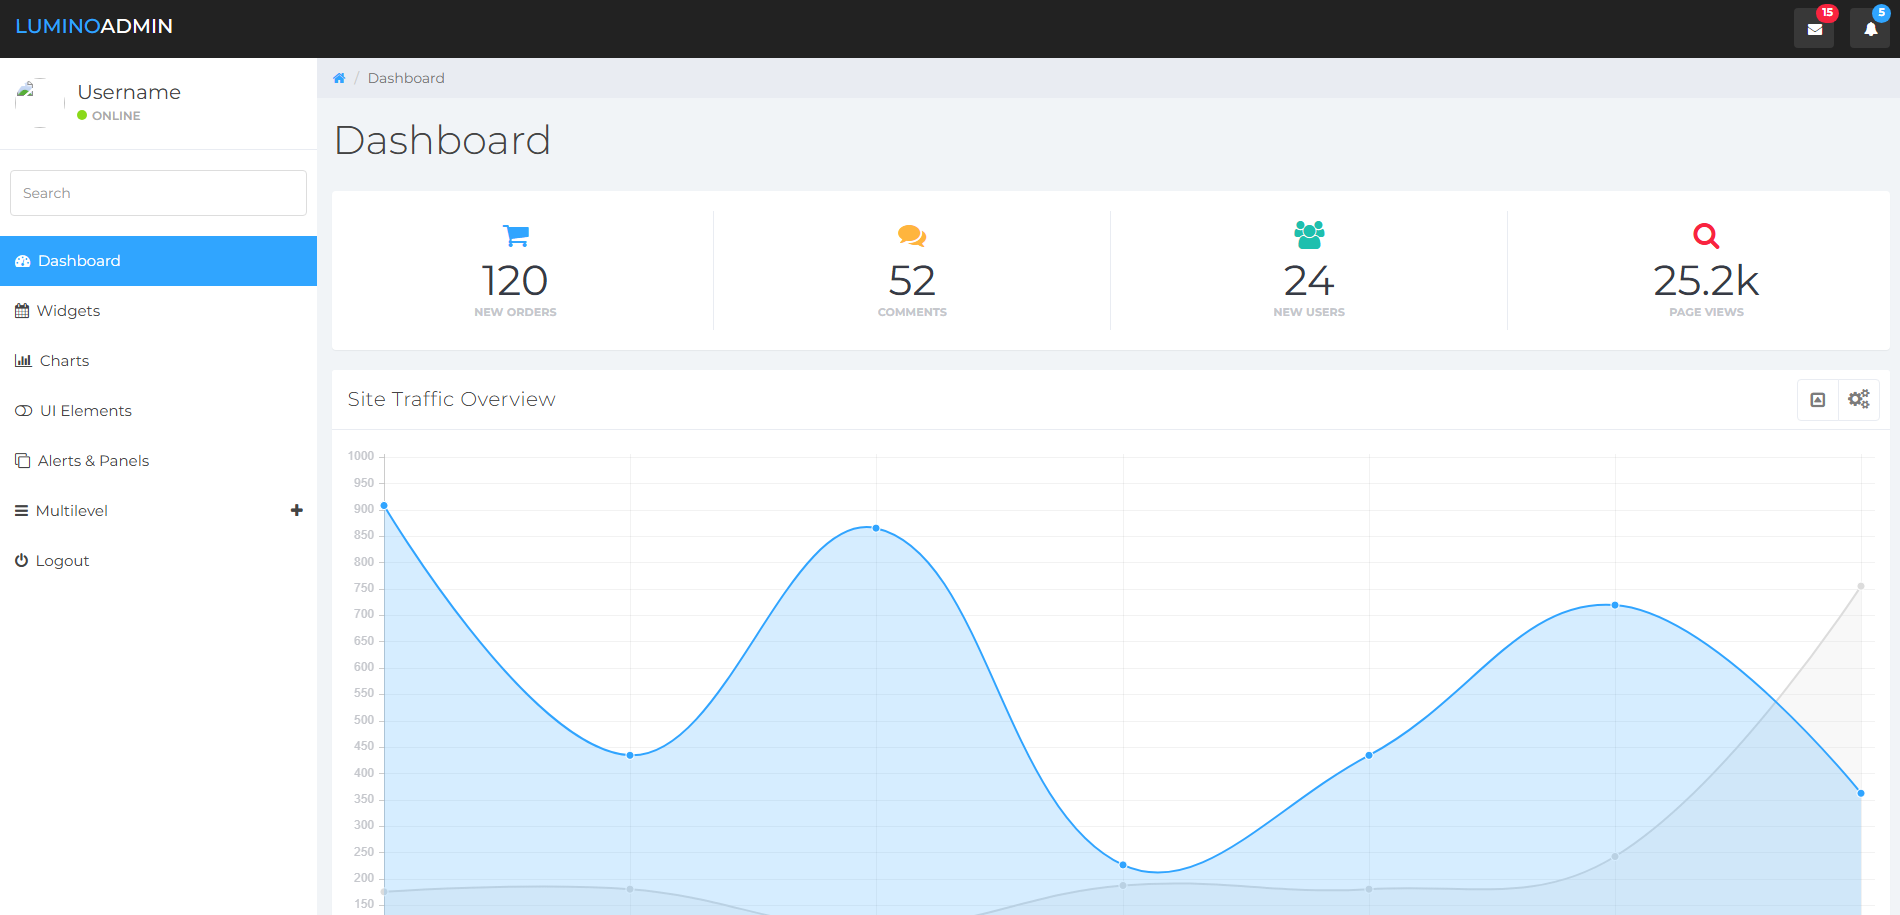1900x915 pixels.
Task: Go to Charts in the sidebar
Action: click(158, 361)
